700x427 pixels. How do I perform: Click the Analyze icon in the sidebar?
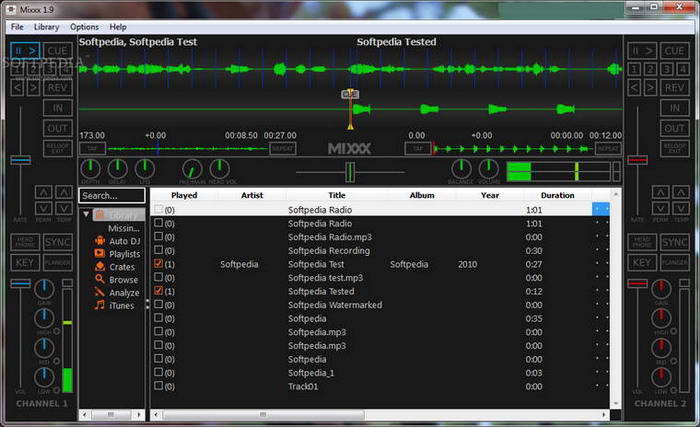(x=100, y=293)
